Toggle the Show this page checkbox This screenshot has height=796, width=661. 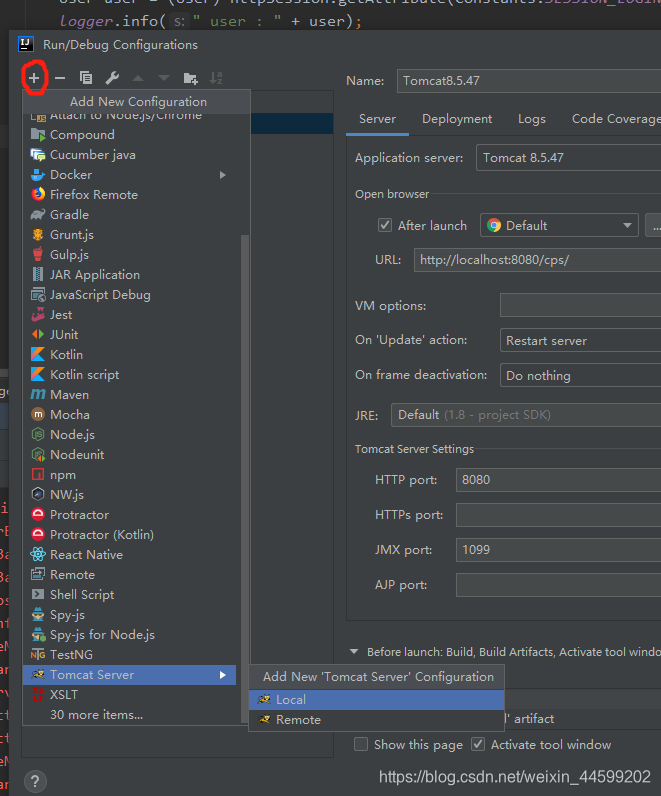361,745
